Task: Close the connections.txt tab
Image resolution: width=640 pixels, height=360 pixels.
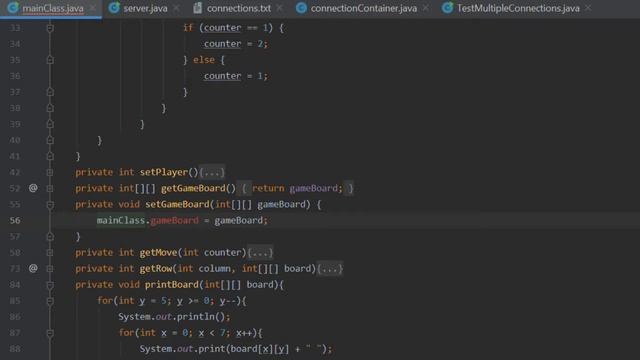Action: [279, 8]
